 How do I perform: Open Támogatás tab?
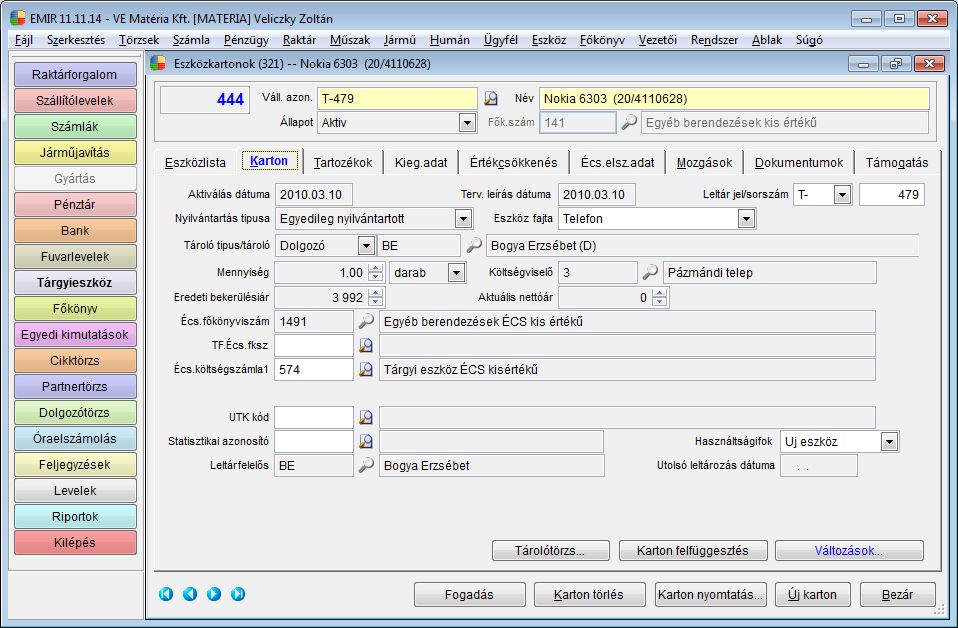pos(897,162)
